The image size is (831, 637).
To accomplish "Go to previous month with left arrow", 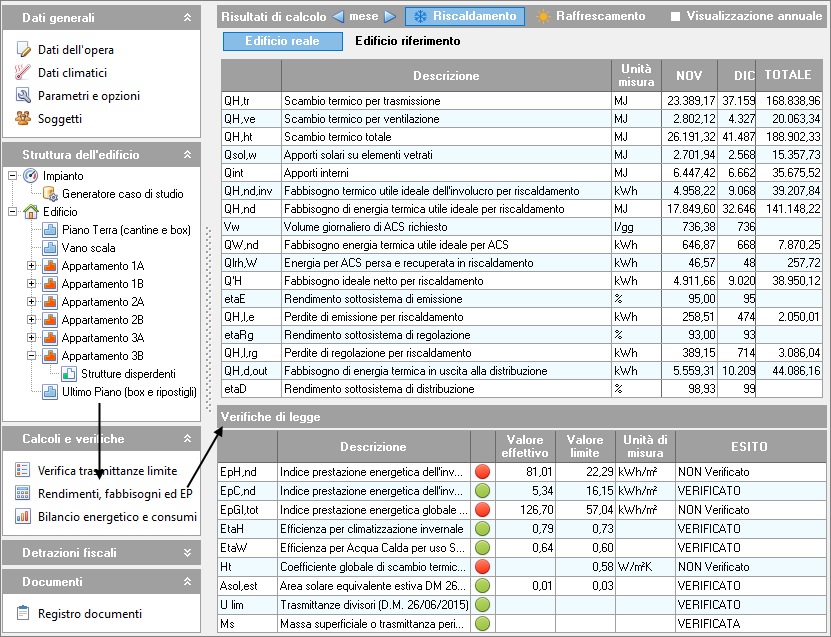I will pos(338,17).
